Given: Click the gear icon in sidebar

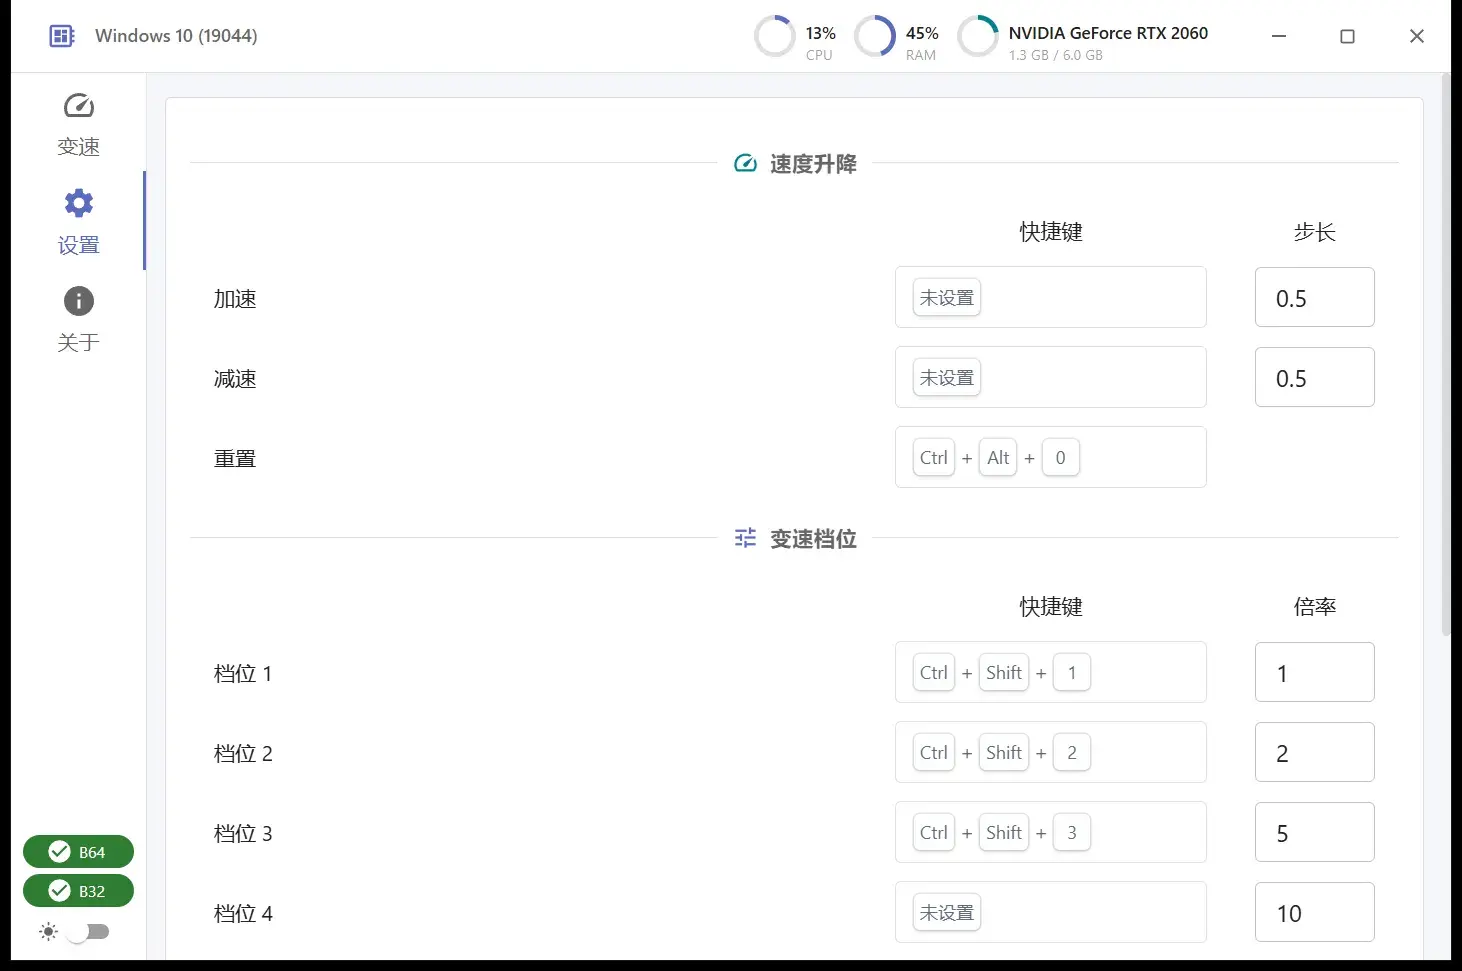Looking at the screenshot, I should pyautogui.click(x=78, y=203).
